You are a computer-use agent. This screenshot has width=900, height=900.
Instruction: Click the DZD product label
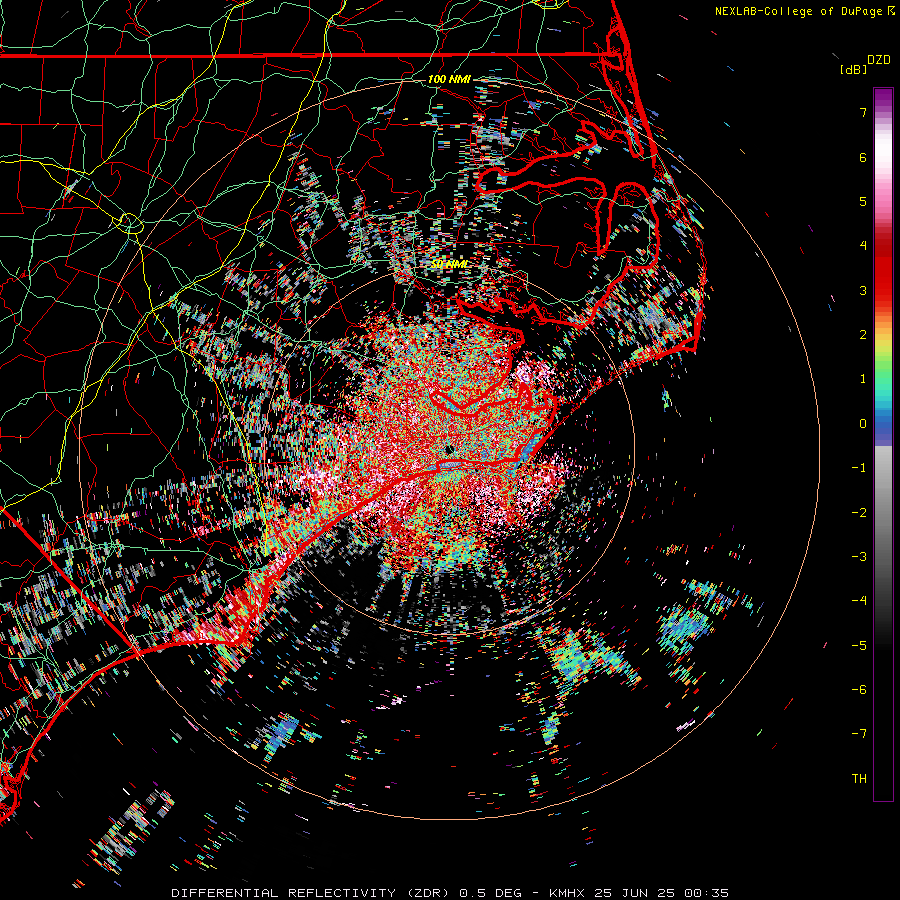pos(879,60)
